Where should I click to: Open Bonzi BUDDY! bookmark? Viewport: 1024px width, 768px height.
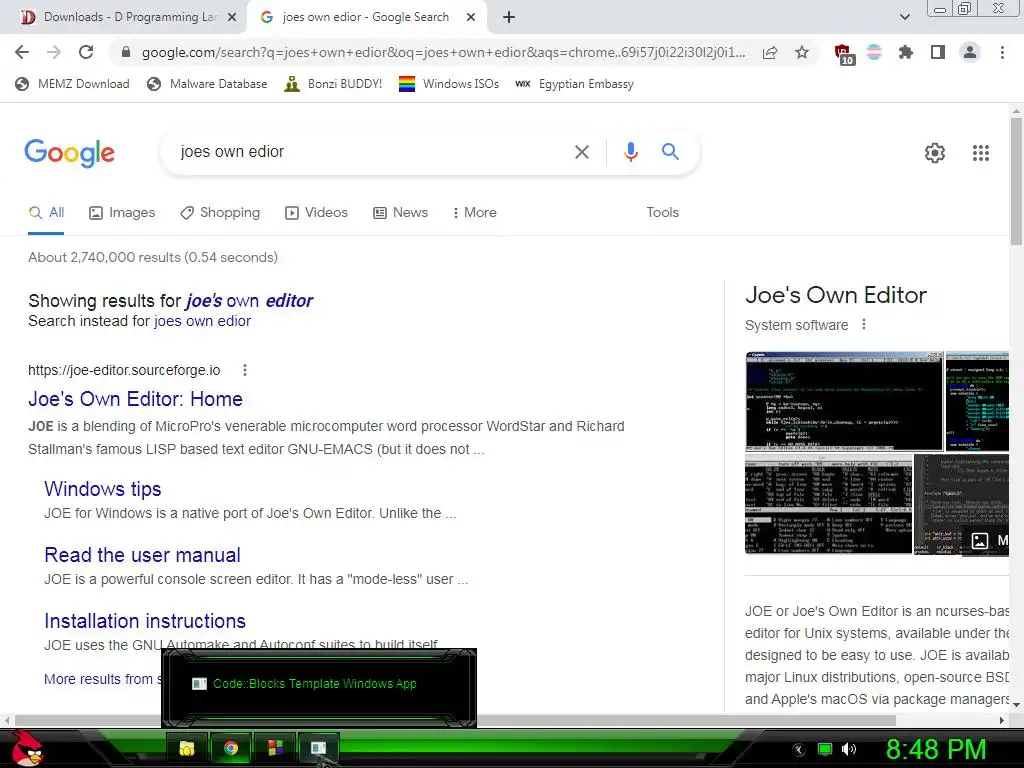click(x=334, y=84)
